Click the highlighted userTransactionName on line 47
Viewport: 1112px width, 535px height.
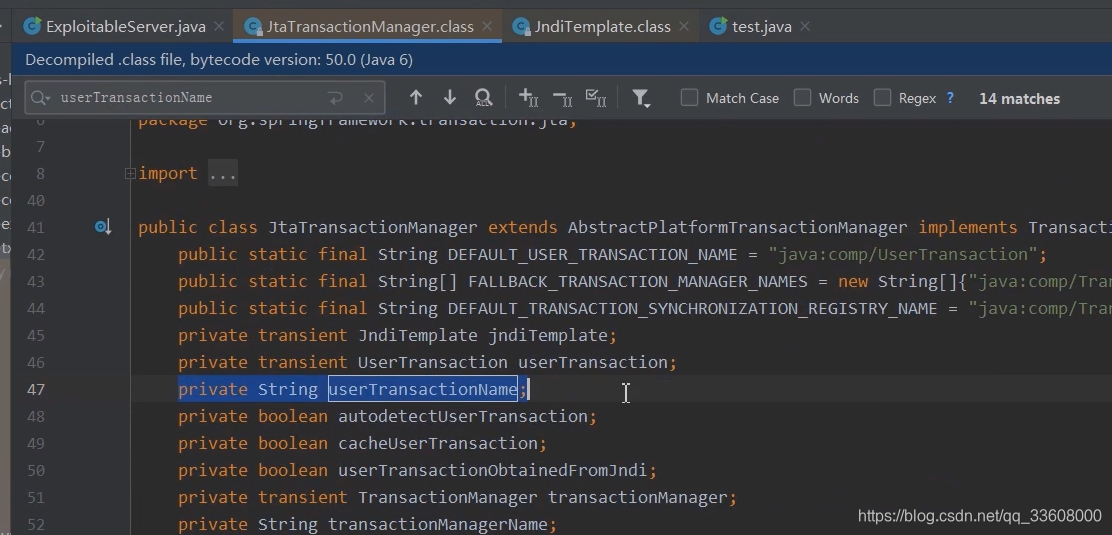point(423,390)
